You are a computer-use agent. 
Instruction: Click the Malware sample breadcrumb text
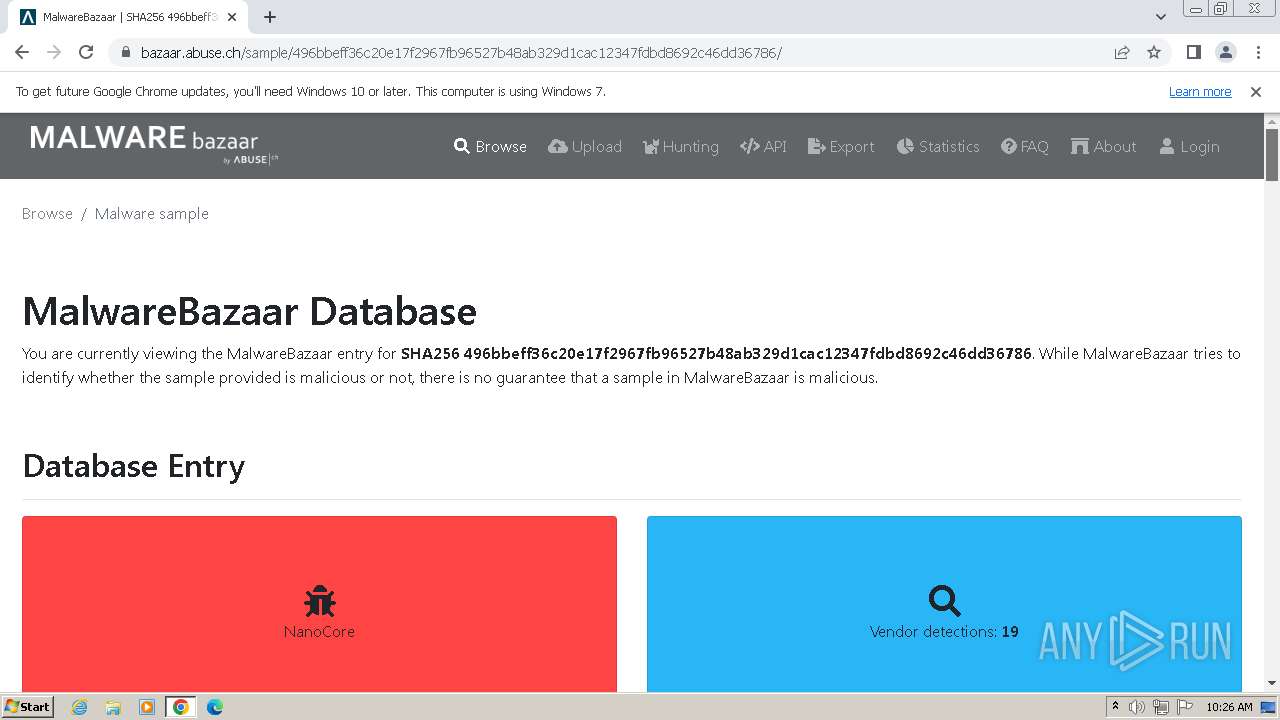click(152, 213)
